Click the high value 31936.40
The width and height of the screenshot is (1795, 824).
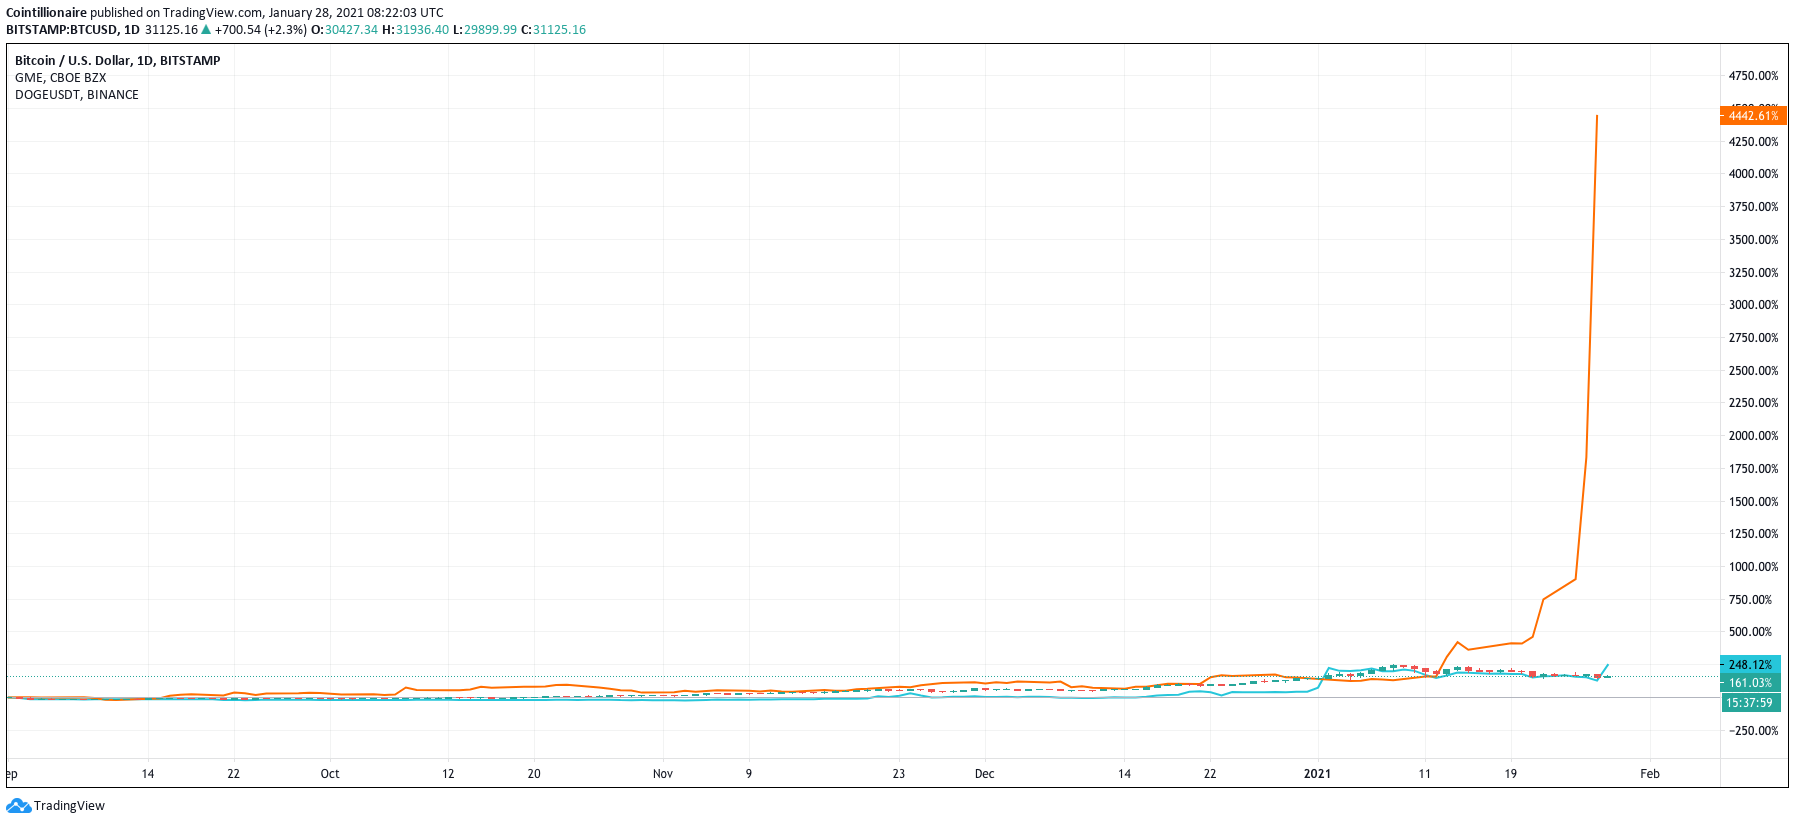click(422, 30)
